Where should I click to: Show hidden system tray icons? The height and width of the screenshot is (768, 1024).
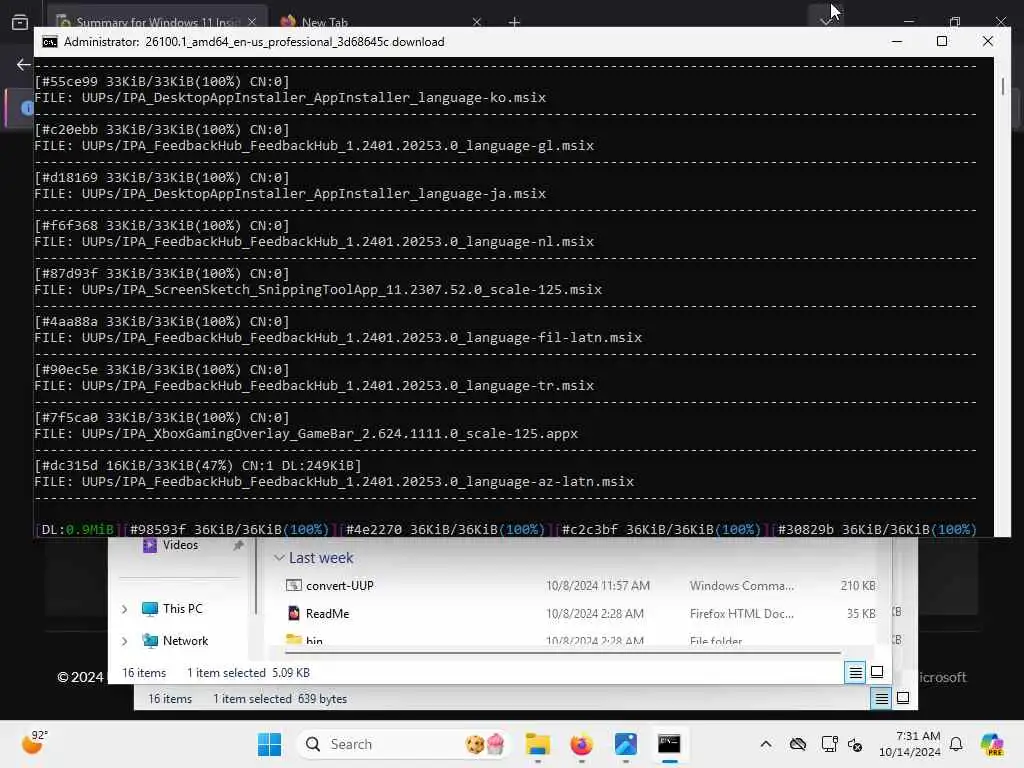(x=766, y=744)
